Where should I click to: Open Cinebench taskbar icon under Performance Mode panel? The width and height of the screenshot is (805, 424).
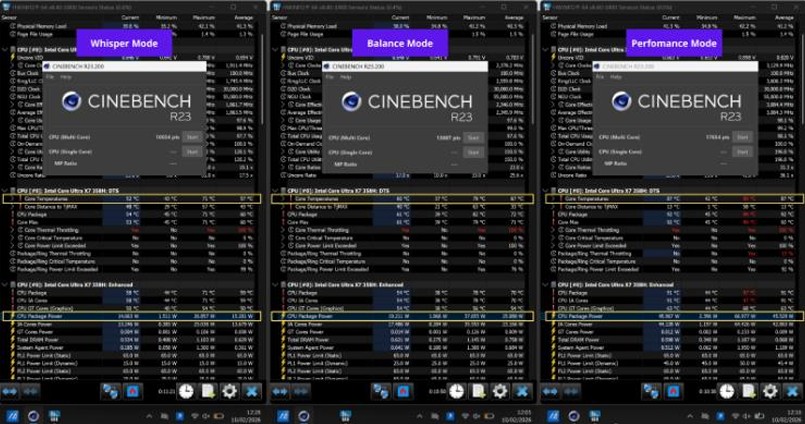click(x=573, y=416)
